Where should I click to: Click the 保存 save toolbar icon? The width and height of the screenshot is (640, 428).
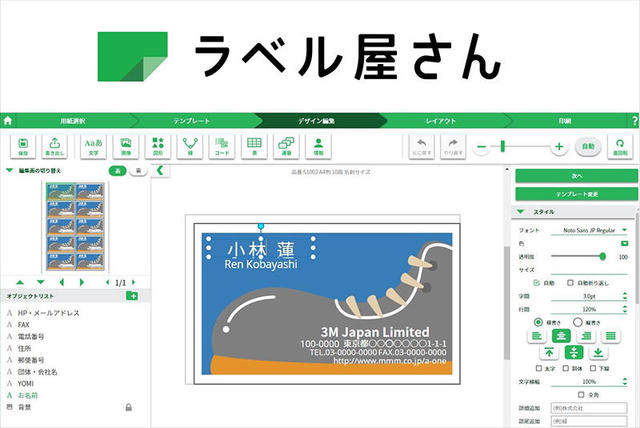click(x=23, y=146)
